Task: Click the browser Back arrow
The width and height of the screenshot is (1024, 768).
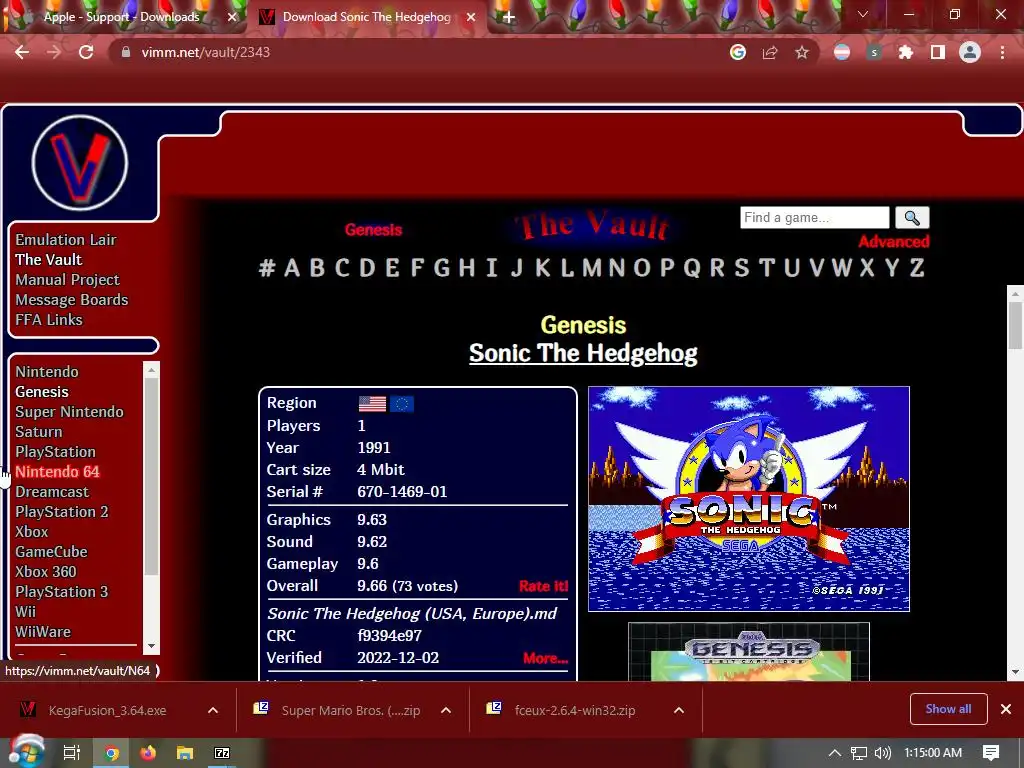Action: tap(22, 52)
